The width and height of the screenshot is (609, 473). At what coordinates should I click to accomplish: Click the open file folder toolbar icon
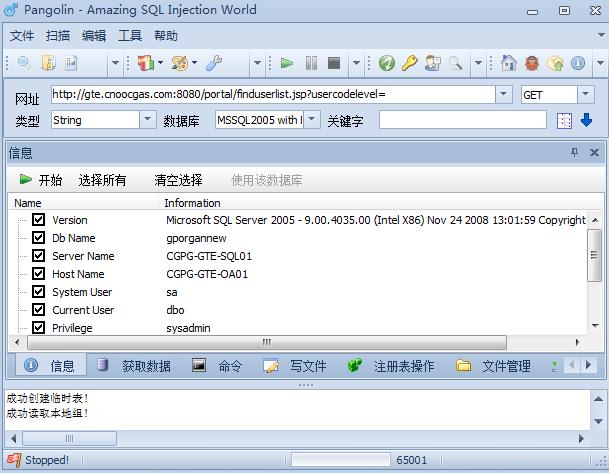point(49,63)
